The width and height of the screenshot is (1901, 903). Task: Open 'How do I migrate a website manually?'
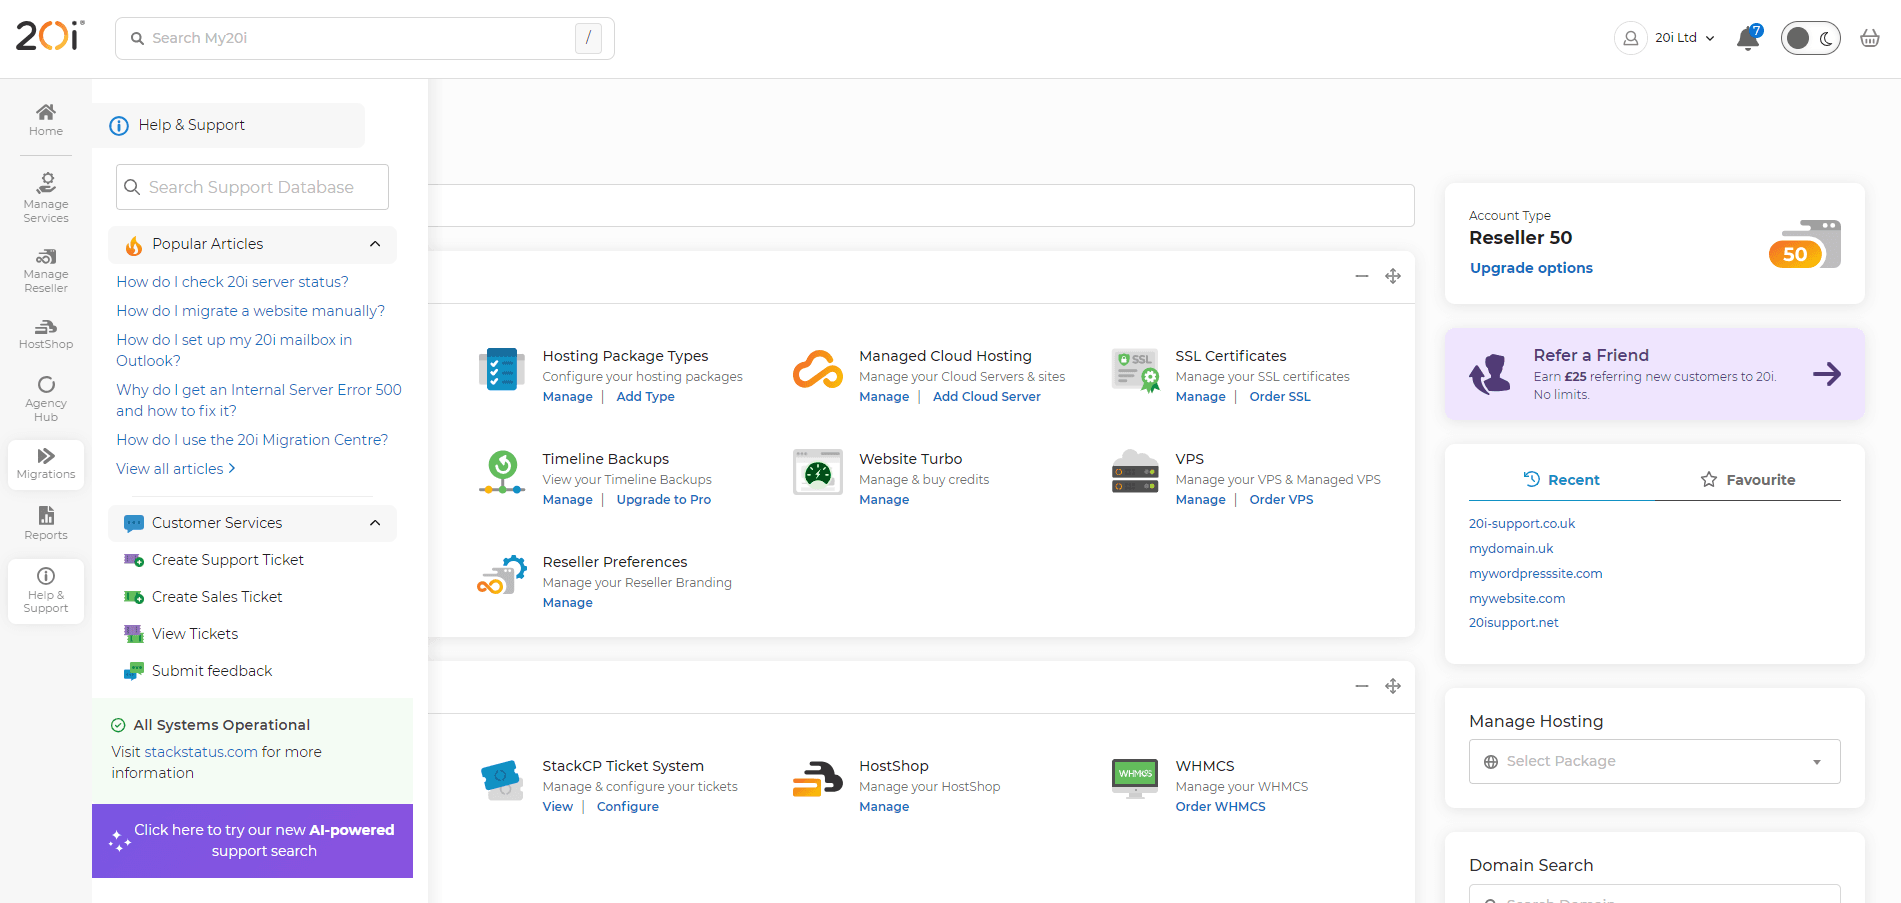(x=250, y=311)
